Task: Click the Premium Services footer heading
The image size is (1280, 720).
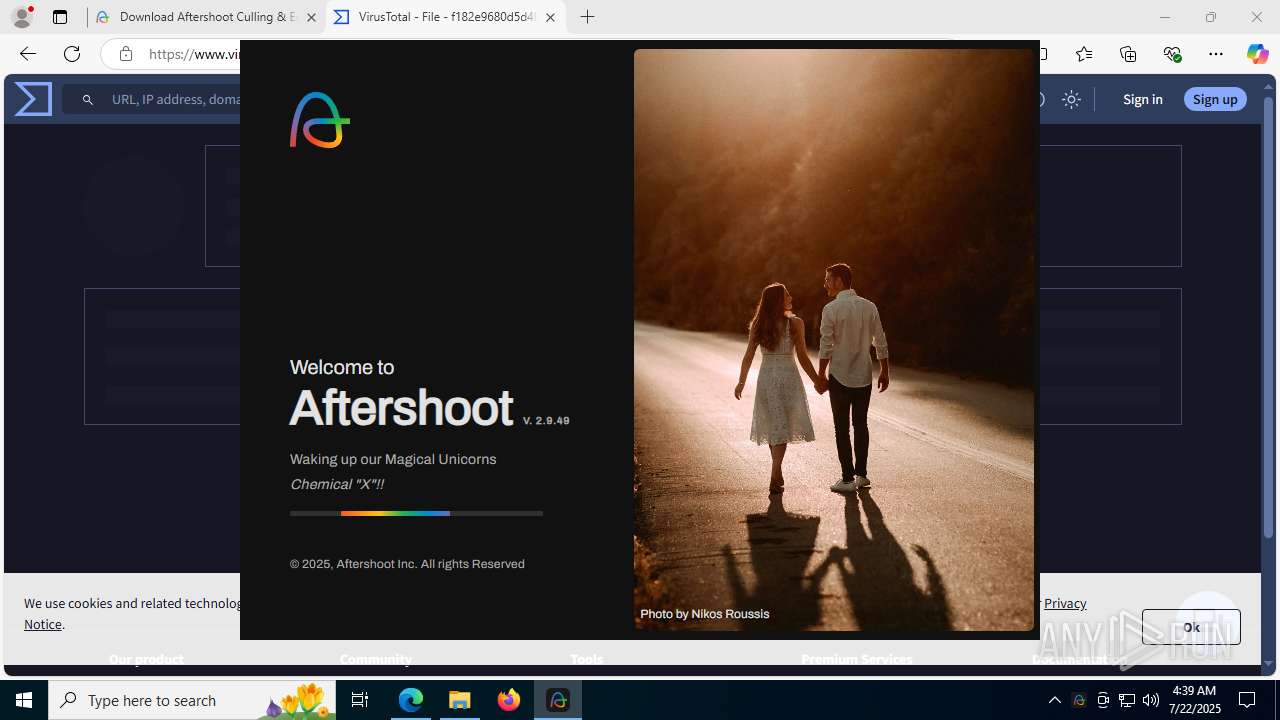Action: 857,659
